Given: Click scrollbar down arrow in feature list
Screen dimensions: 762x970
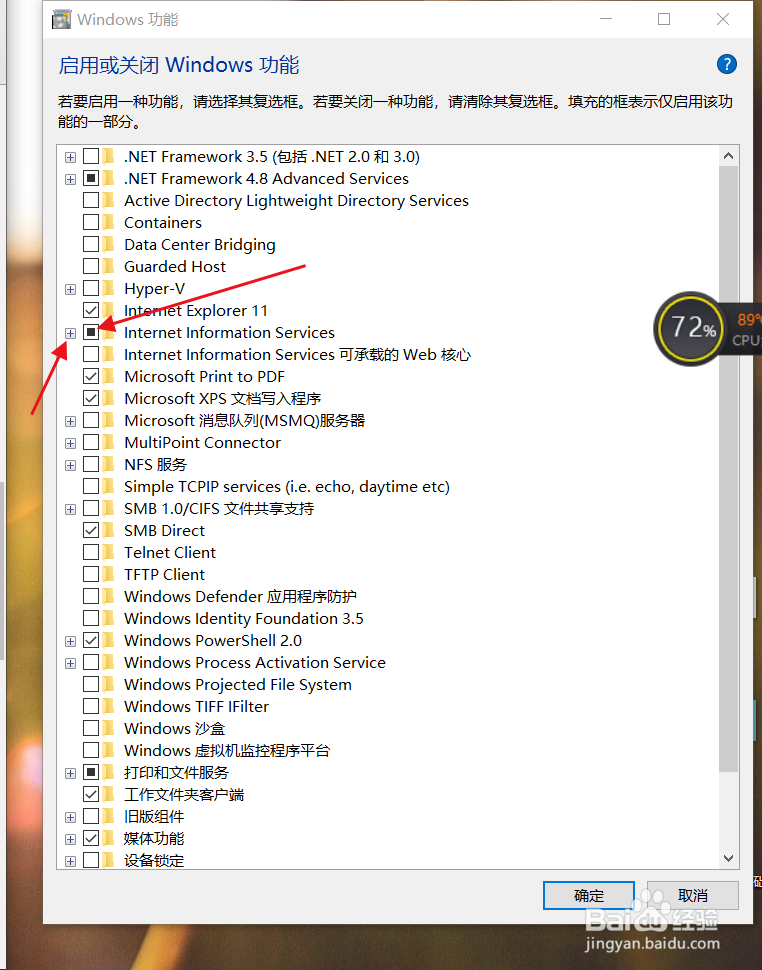Looking at the screenshot, I should point(729,858).
